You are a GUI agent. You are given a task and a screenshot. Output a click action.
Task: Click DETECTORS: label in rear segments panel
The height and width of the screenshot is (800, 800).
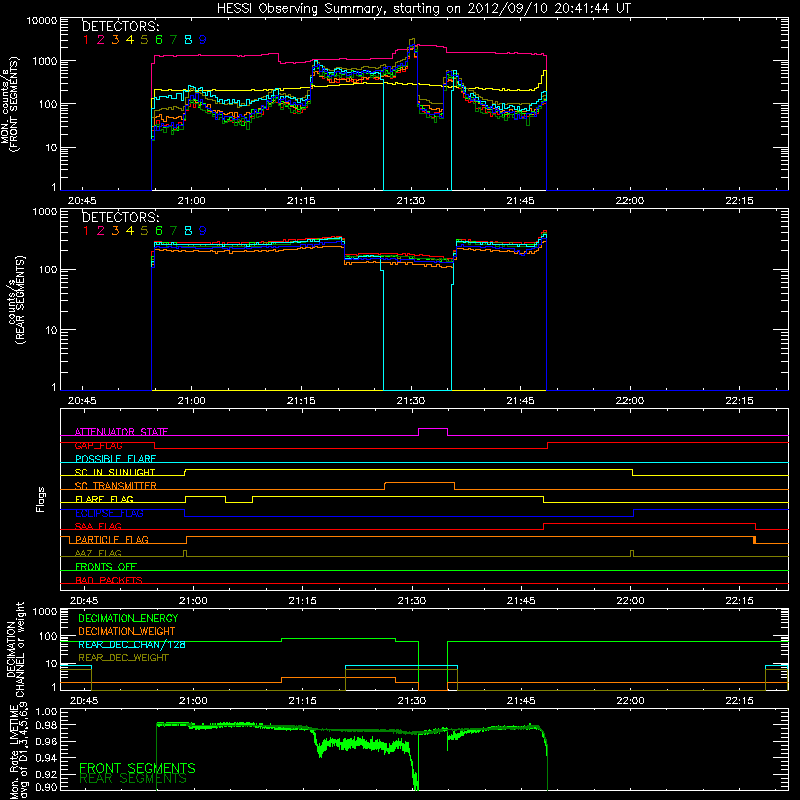click(x=120, y=217)
